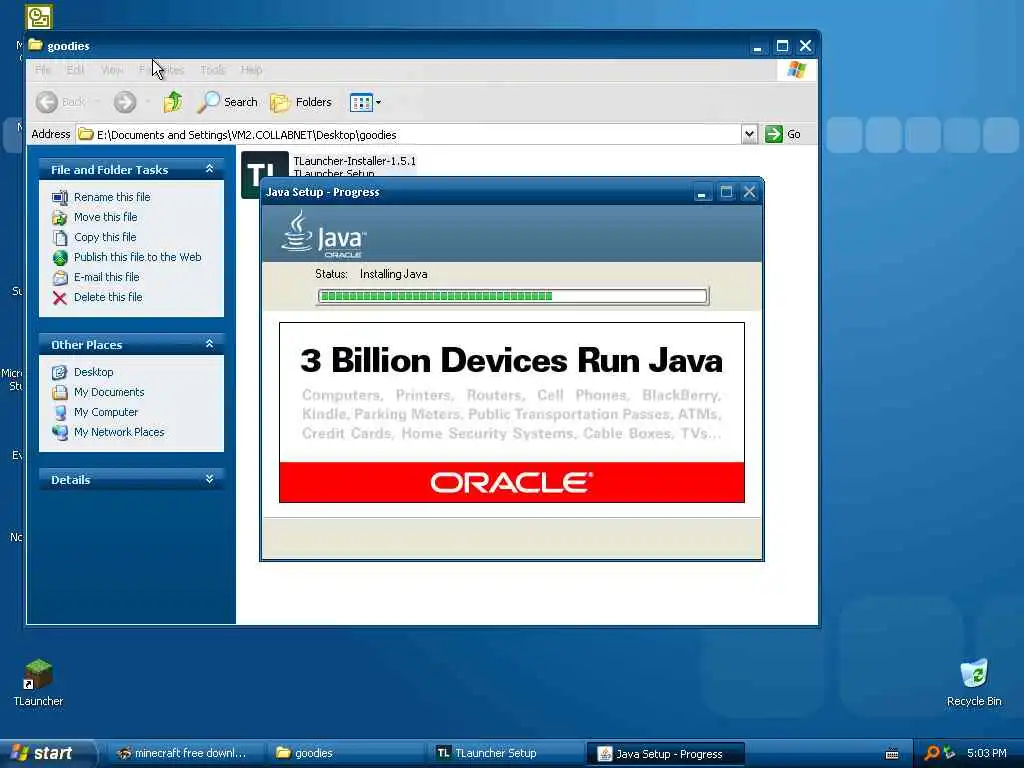Open My Computer from Other Places

tap(106, 412)
